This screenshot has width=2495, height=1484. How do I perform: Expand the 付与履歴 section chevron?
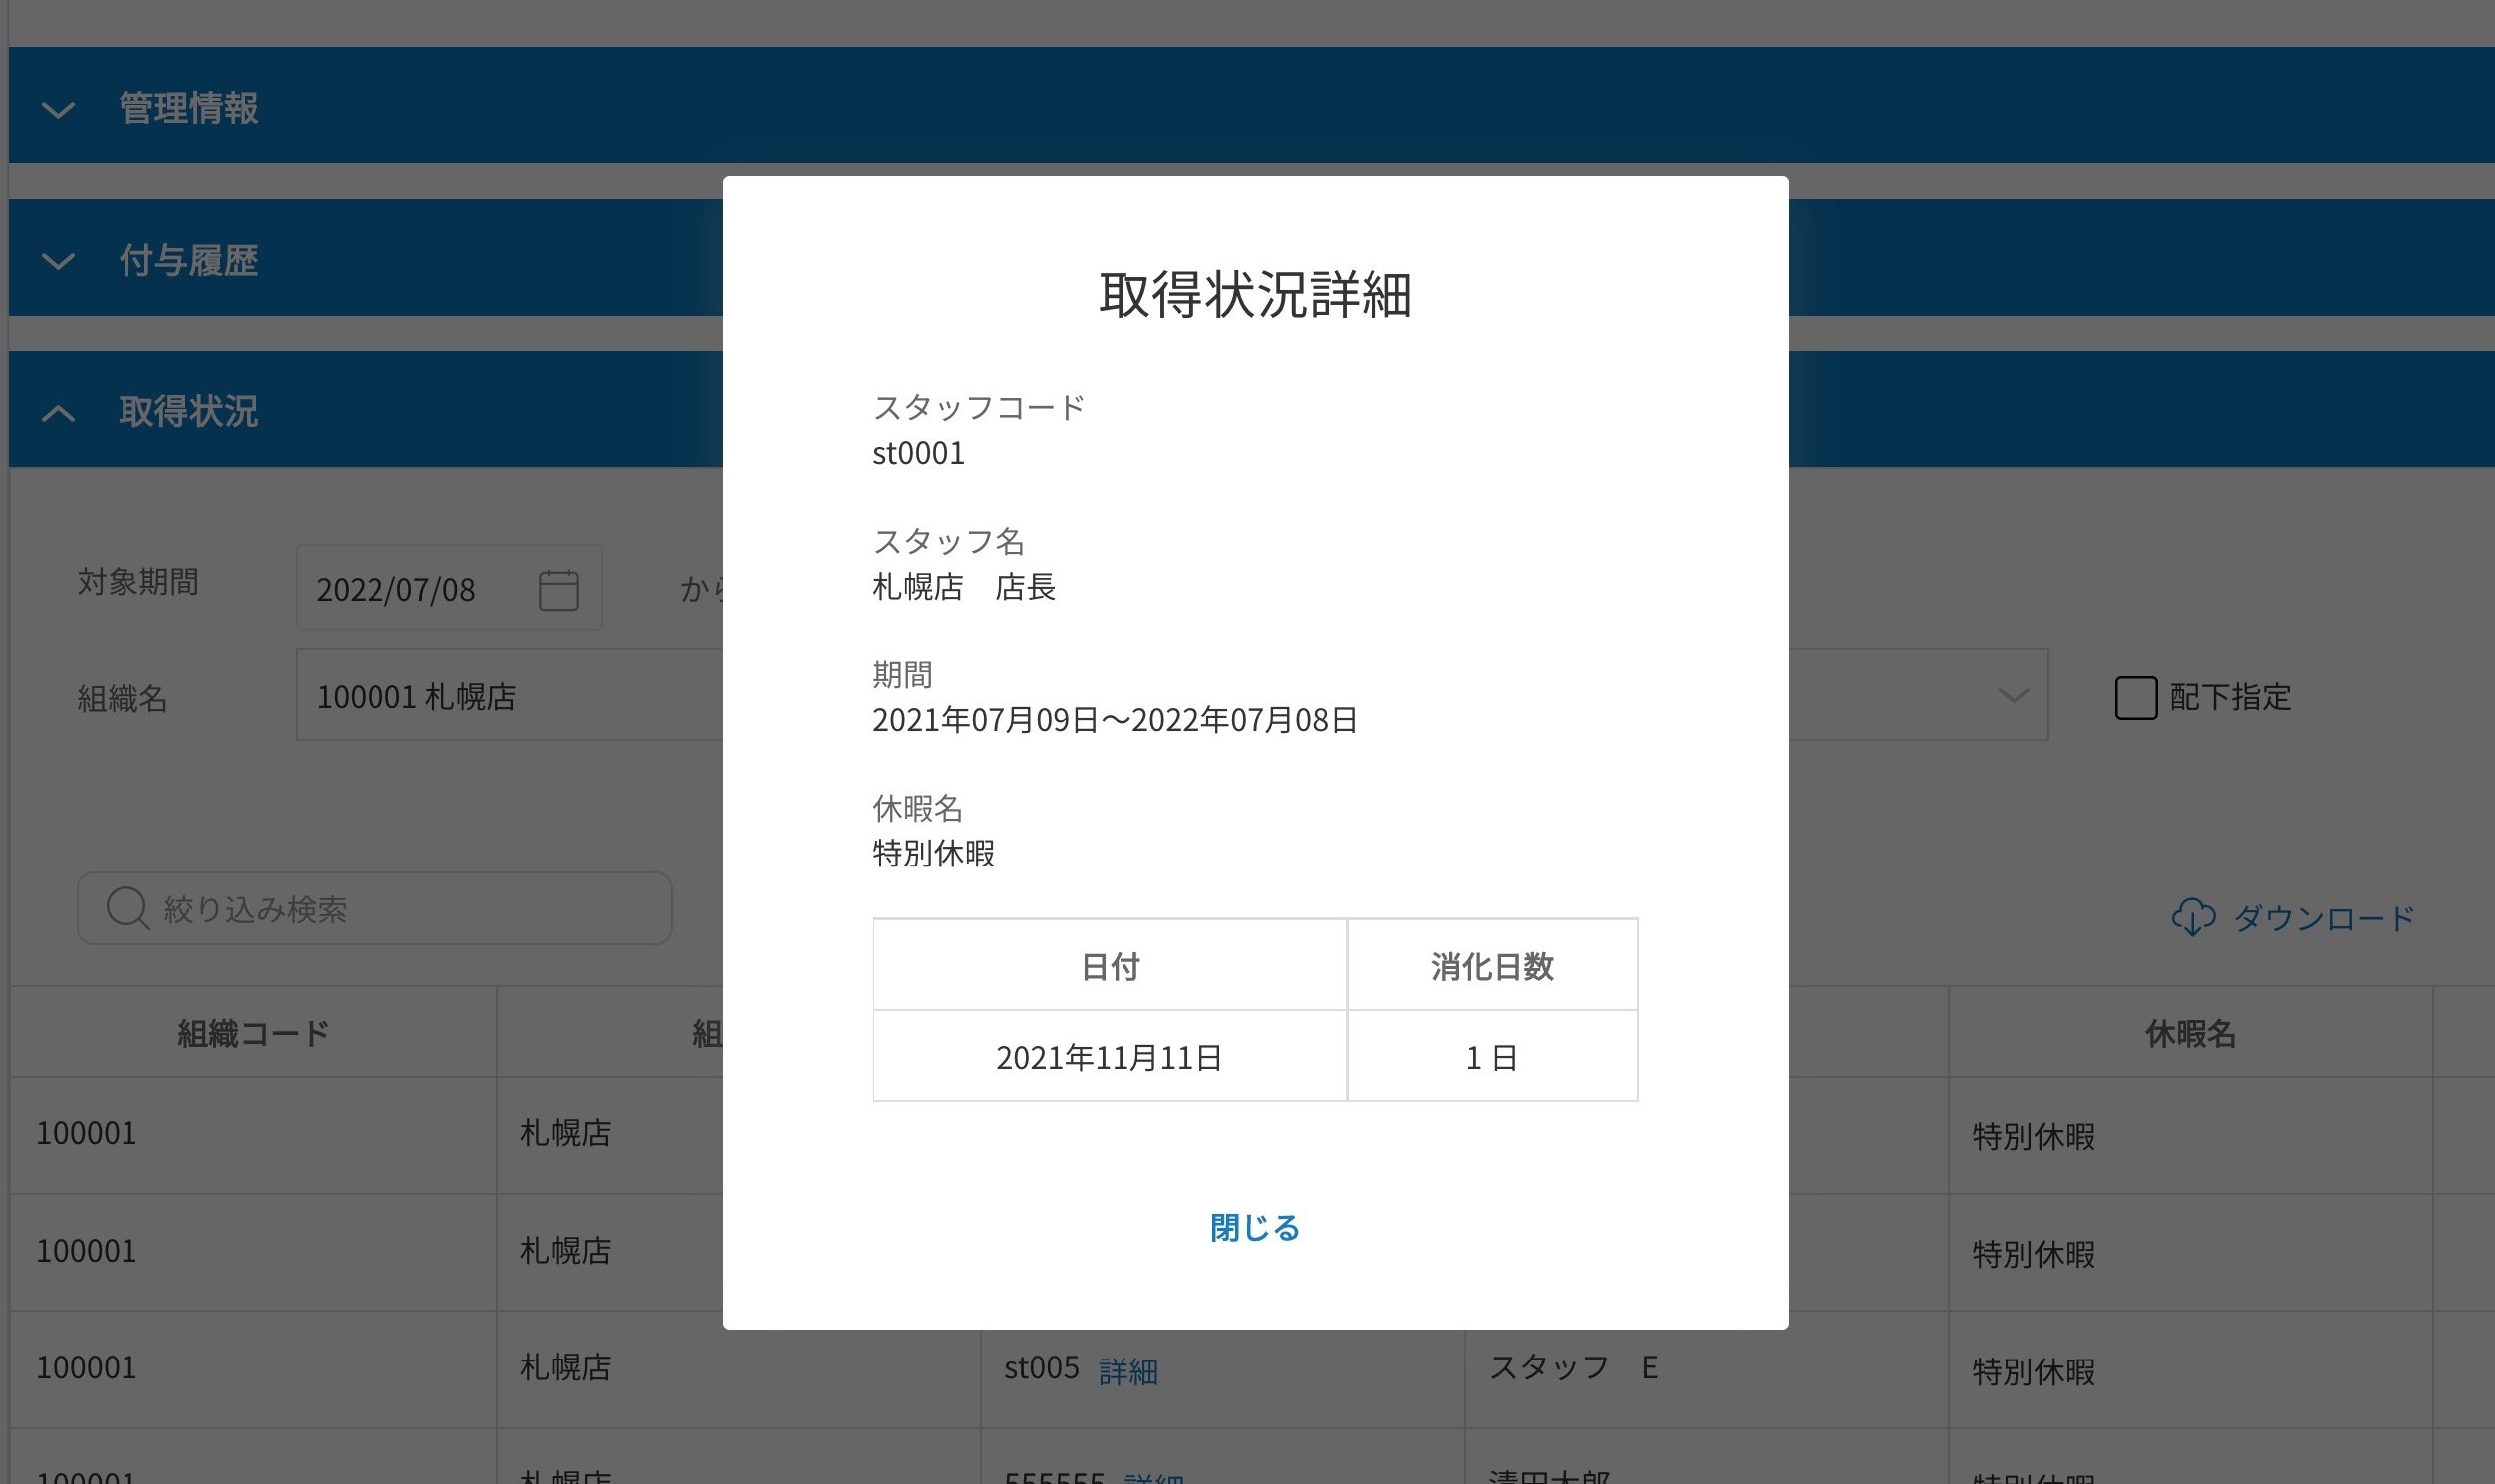click(x=58, y=261)
